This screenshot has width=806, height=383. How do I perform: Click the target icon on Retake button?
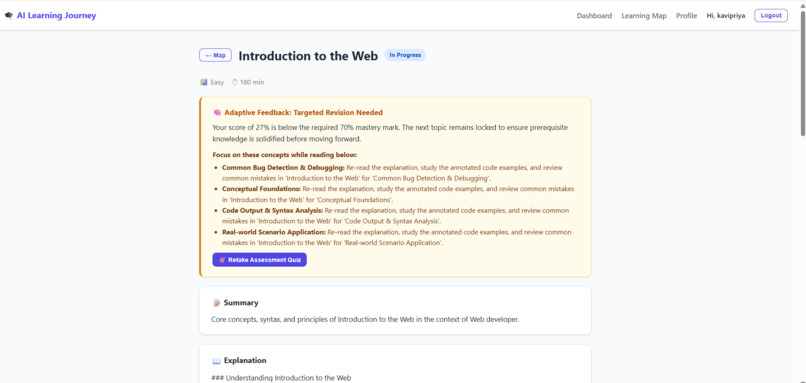(223, 260)
